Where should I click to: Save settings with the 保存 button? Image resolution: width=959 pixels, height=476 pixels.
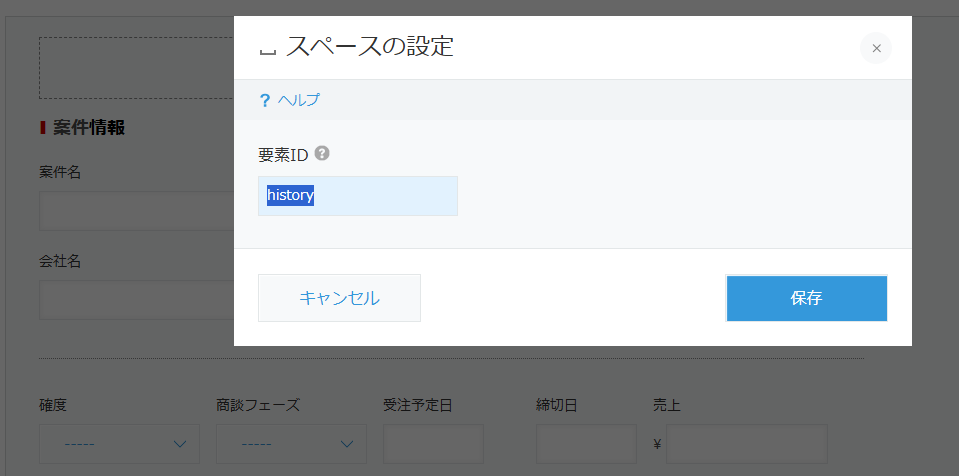pos(806,298)
